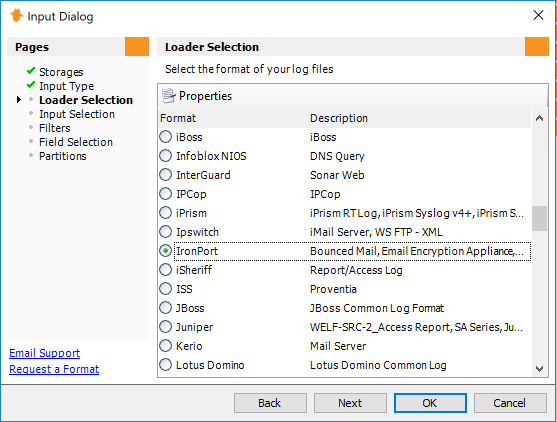Click the green checkmark next to Storages
The width and height of the screenshot is (557, 422).
click(x=31, y=71)
